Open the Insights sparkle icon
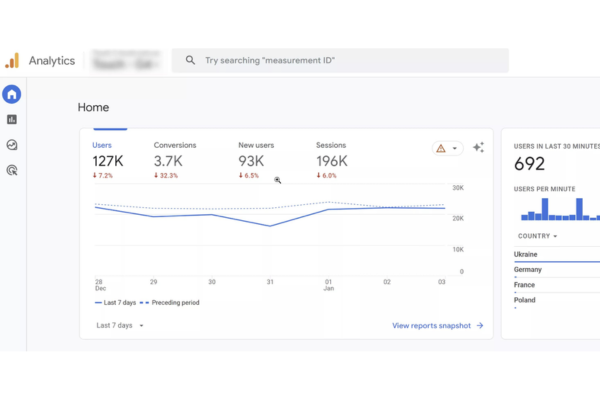 [478, 147]
